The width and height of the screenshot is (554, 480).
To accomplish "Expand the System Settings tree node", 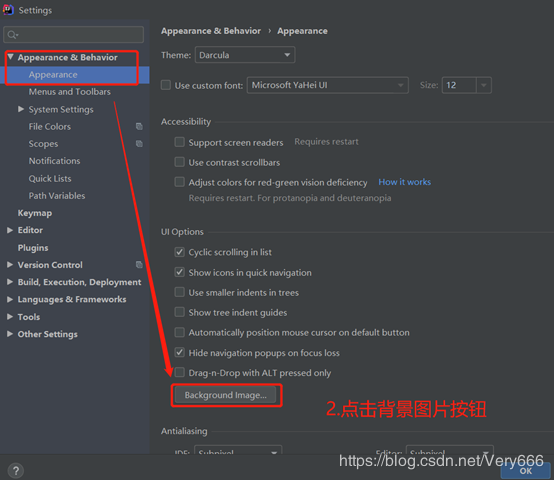I will (21, 109).
